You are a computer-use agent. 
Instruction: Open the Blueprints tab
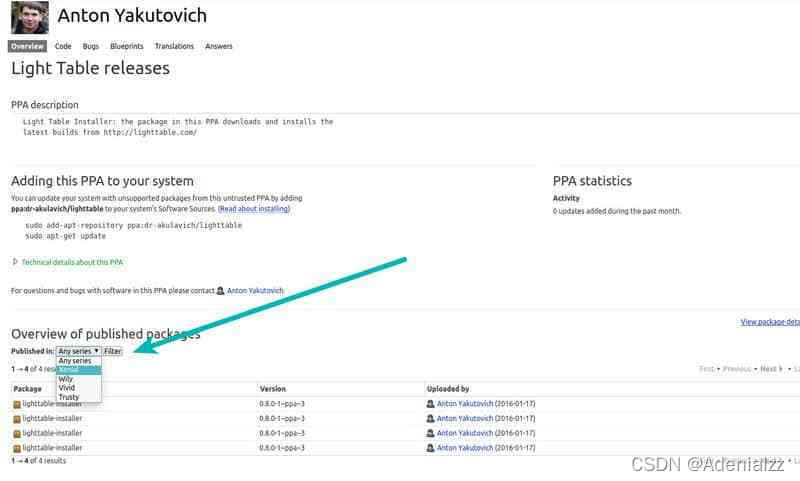pos(127,46)
